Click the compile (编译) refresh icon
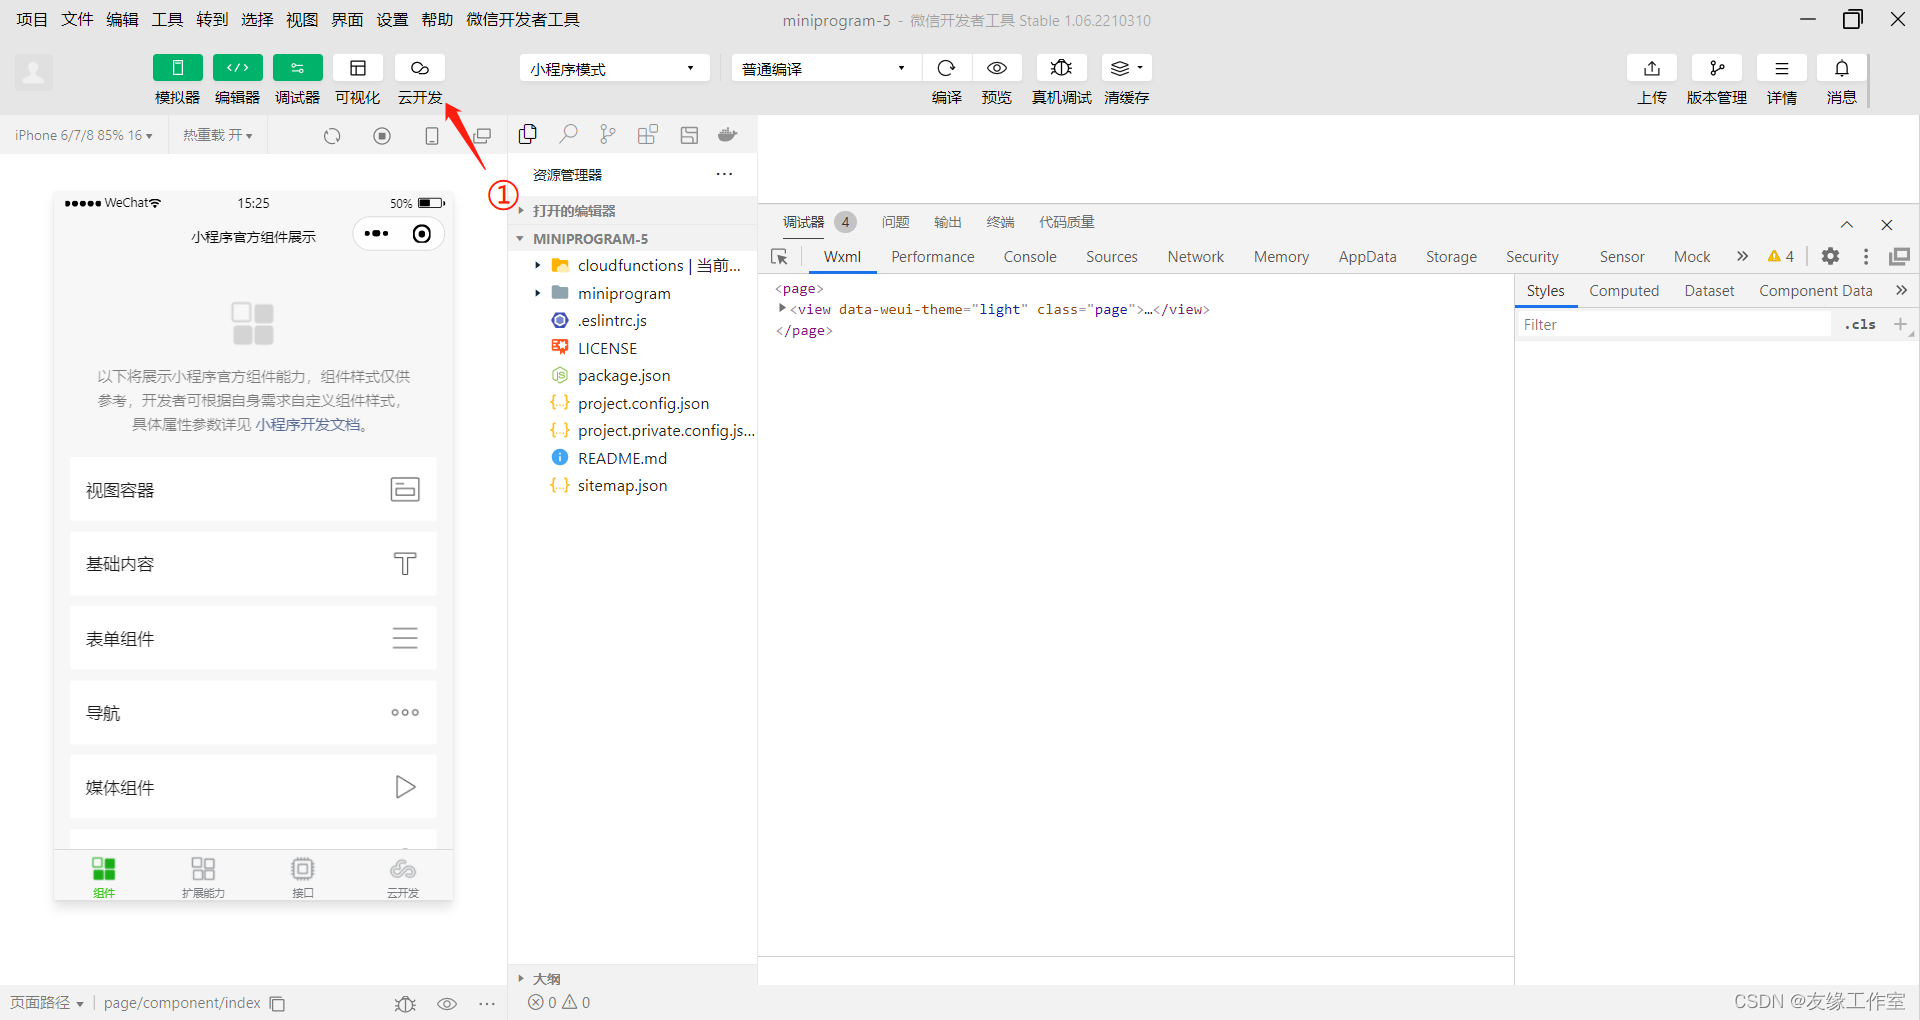1920x1020 pixels. 946,68
